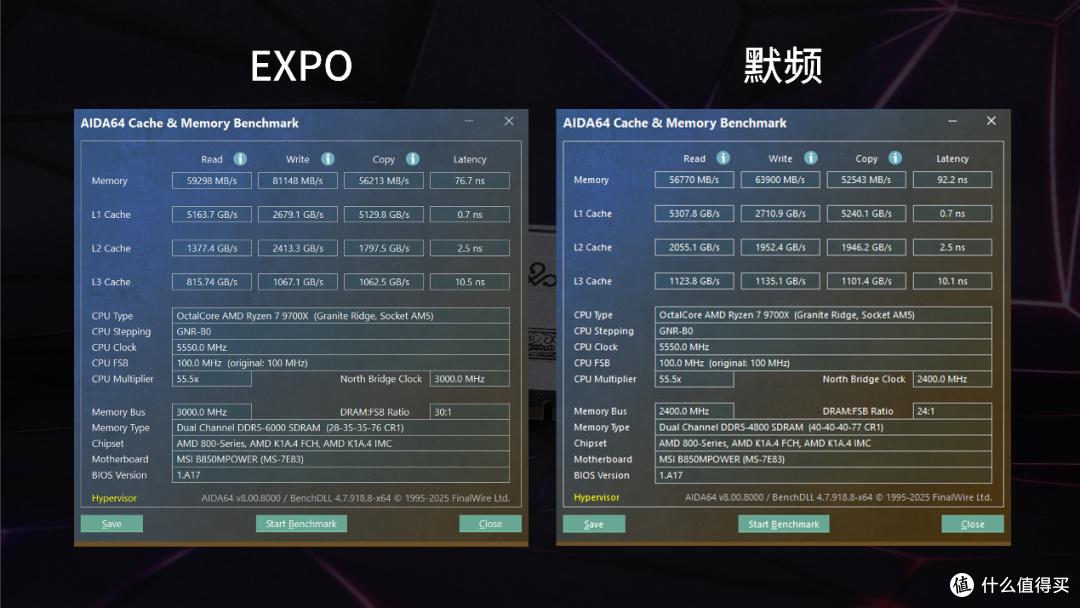The image size is (1080, 608).
Task: Click Write info icon in EXPO window
Action: pos(328,159)
